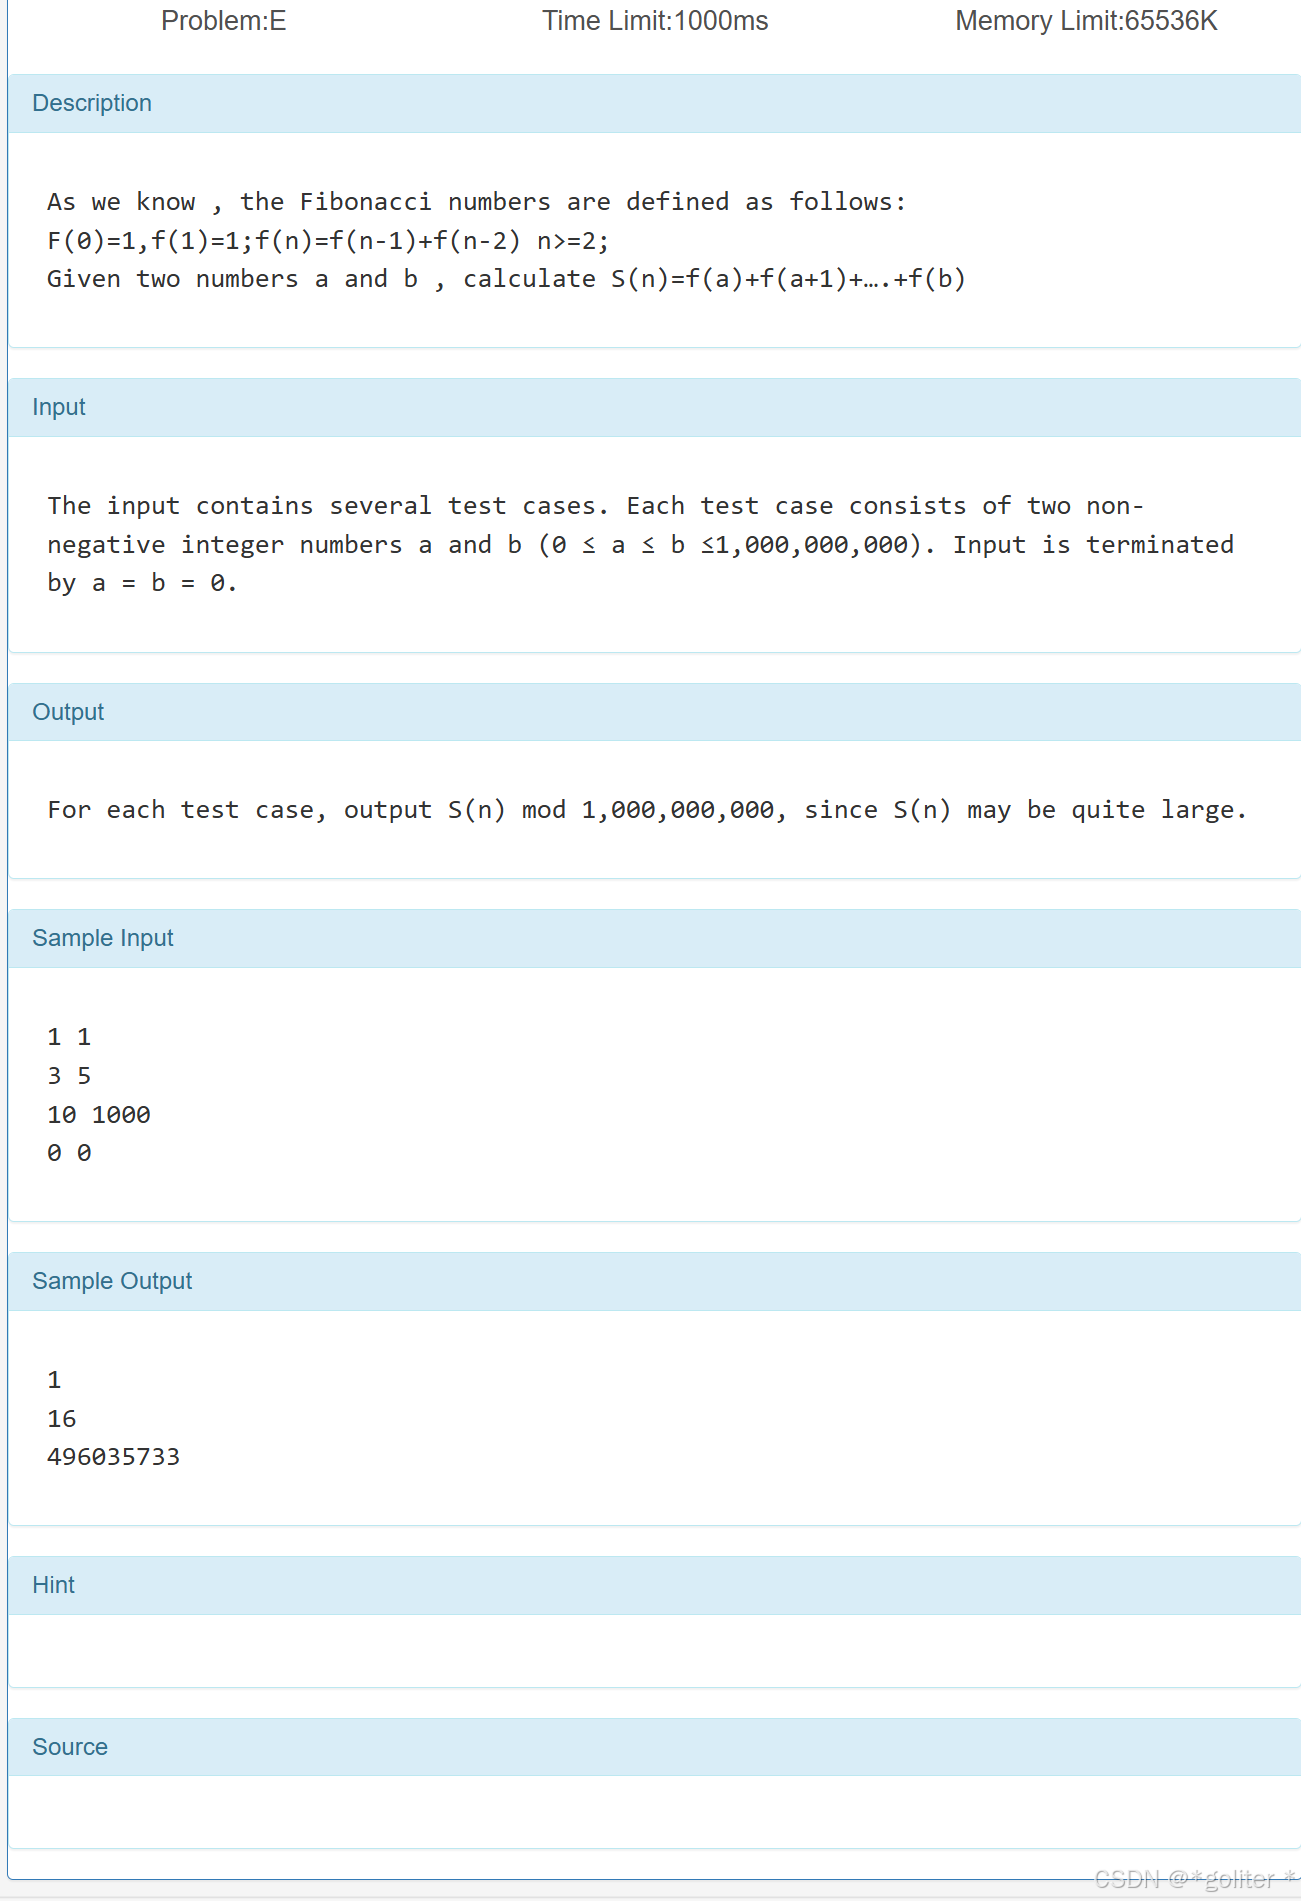Viewport: 1301px width, 1901px height.
Task: Click the 'For each test case' output line
Action: [647, 810]
